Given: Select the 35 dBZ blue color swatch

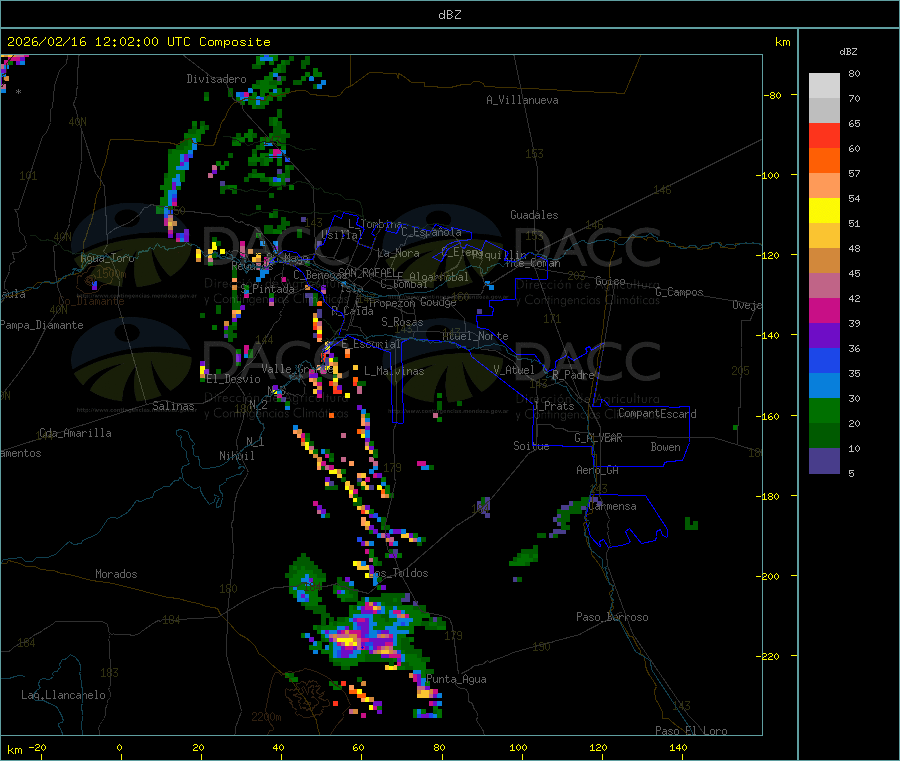Looking at the screenshot, I should point(824,386).
